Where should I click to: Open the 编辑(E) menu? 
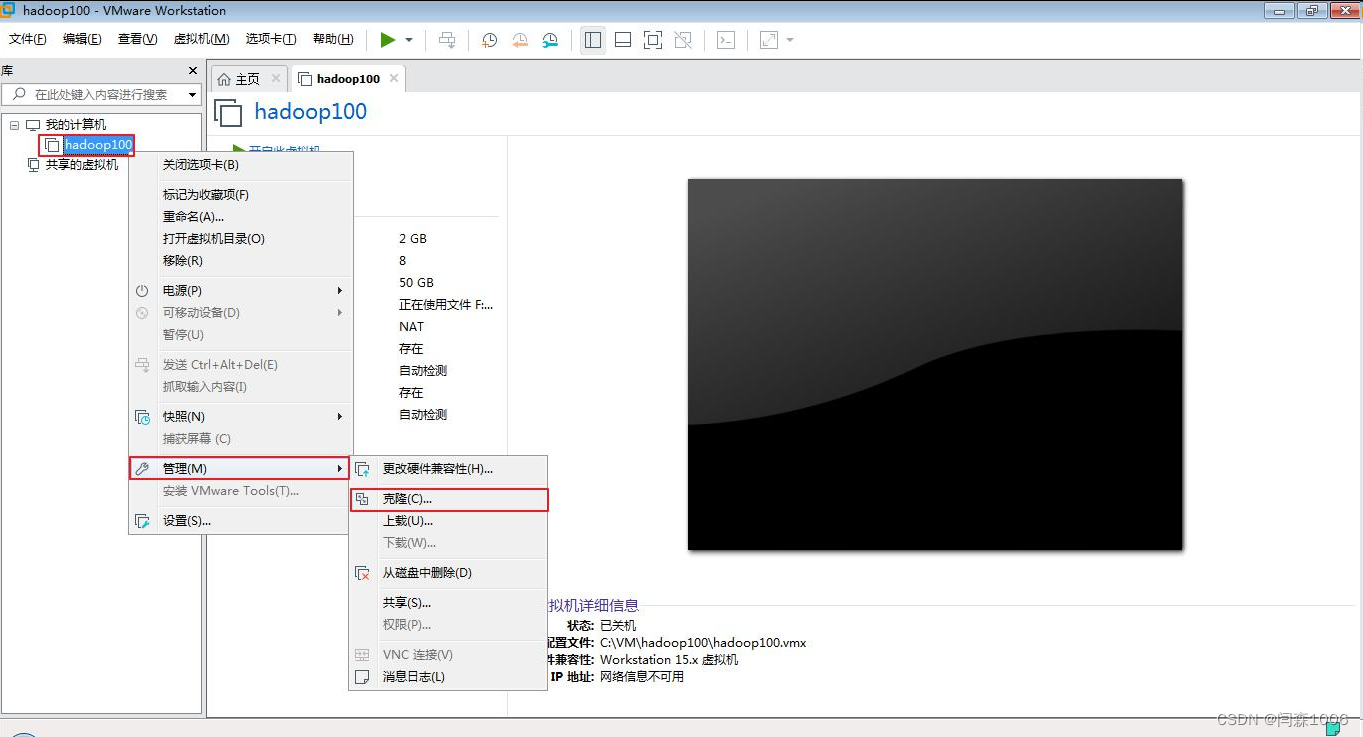82,39
